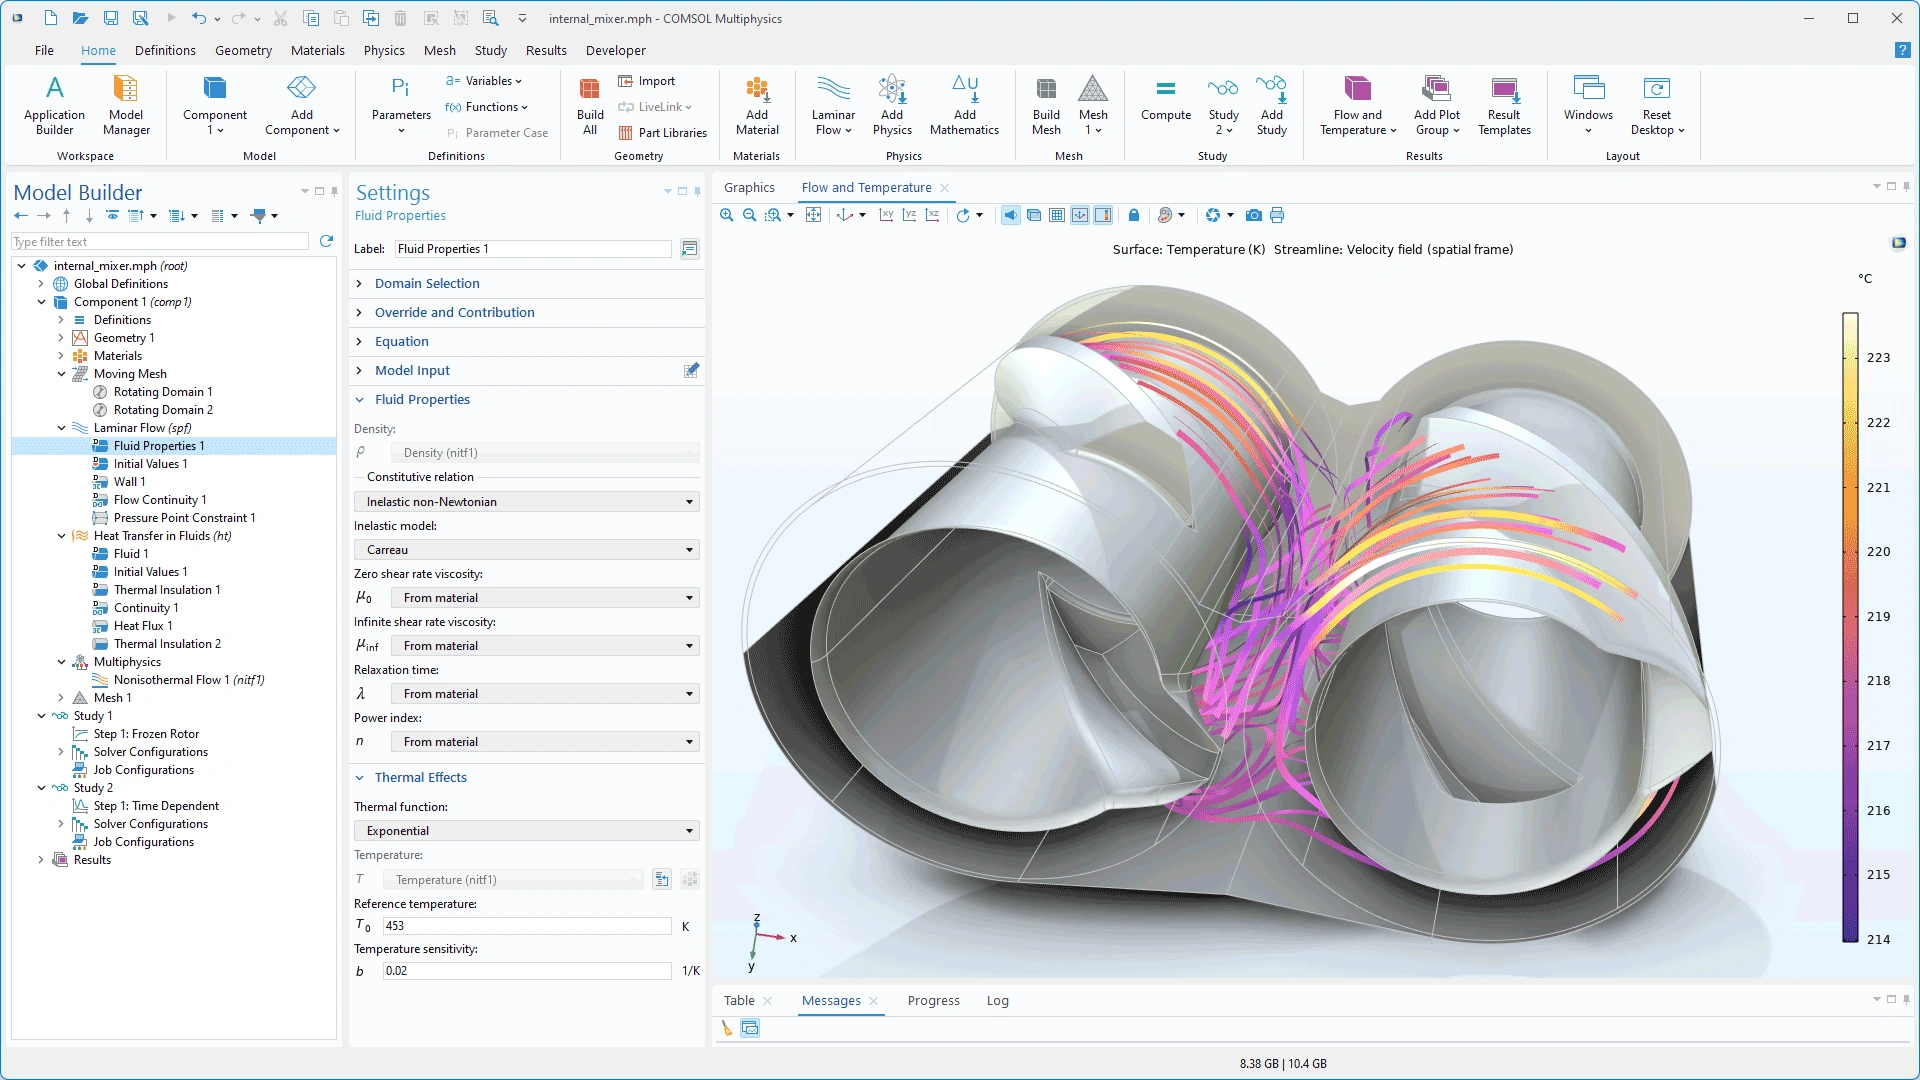Click the Reference temperature input field
This screenshot has height=1080, width=1920.
click(527, 926)
